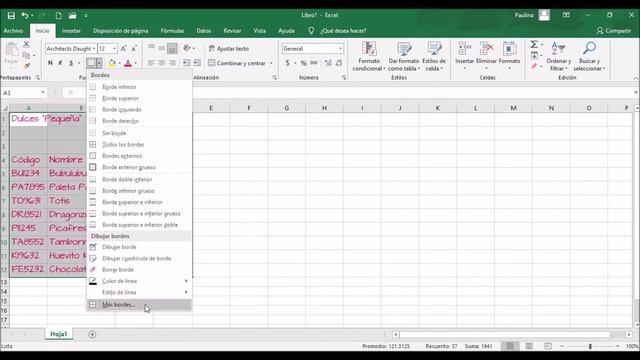Screen dimensions: 640x360
Task: Switch to the Datos ribbon tab
Action: pos(203,31)
